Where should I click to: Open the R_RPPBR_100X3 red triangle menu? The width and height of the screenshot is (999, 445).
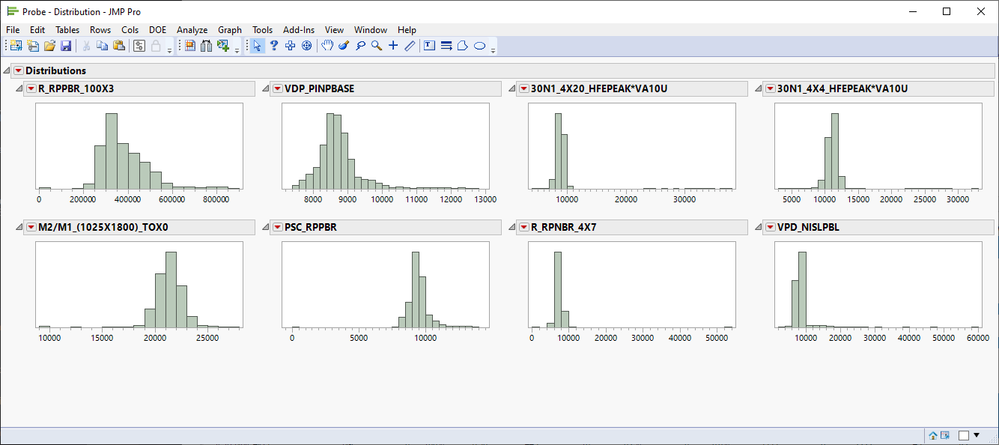31,89
